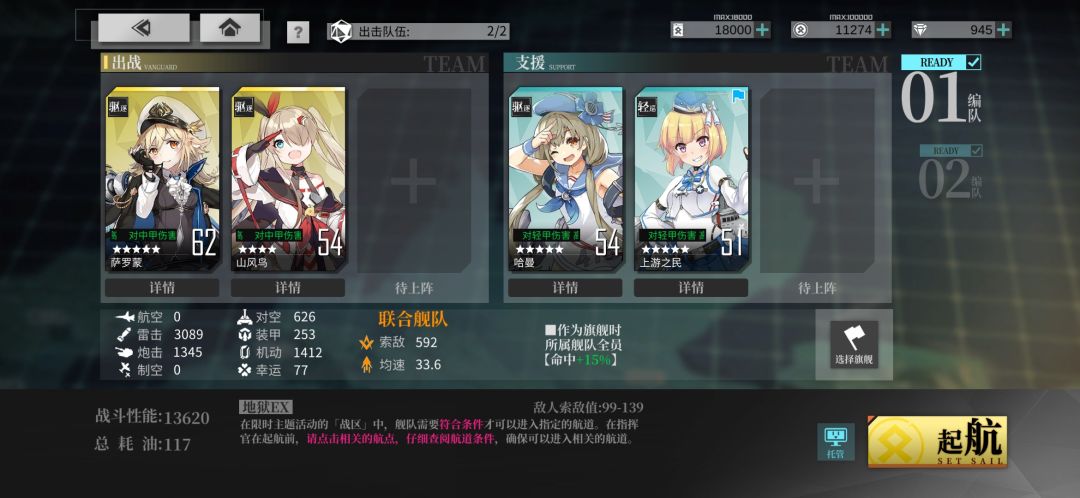
Task: Click the 起航 SET SAIL button
Action: (x=937, y=442)
